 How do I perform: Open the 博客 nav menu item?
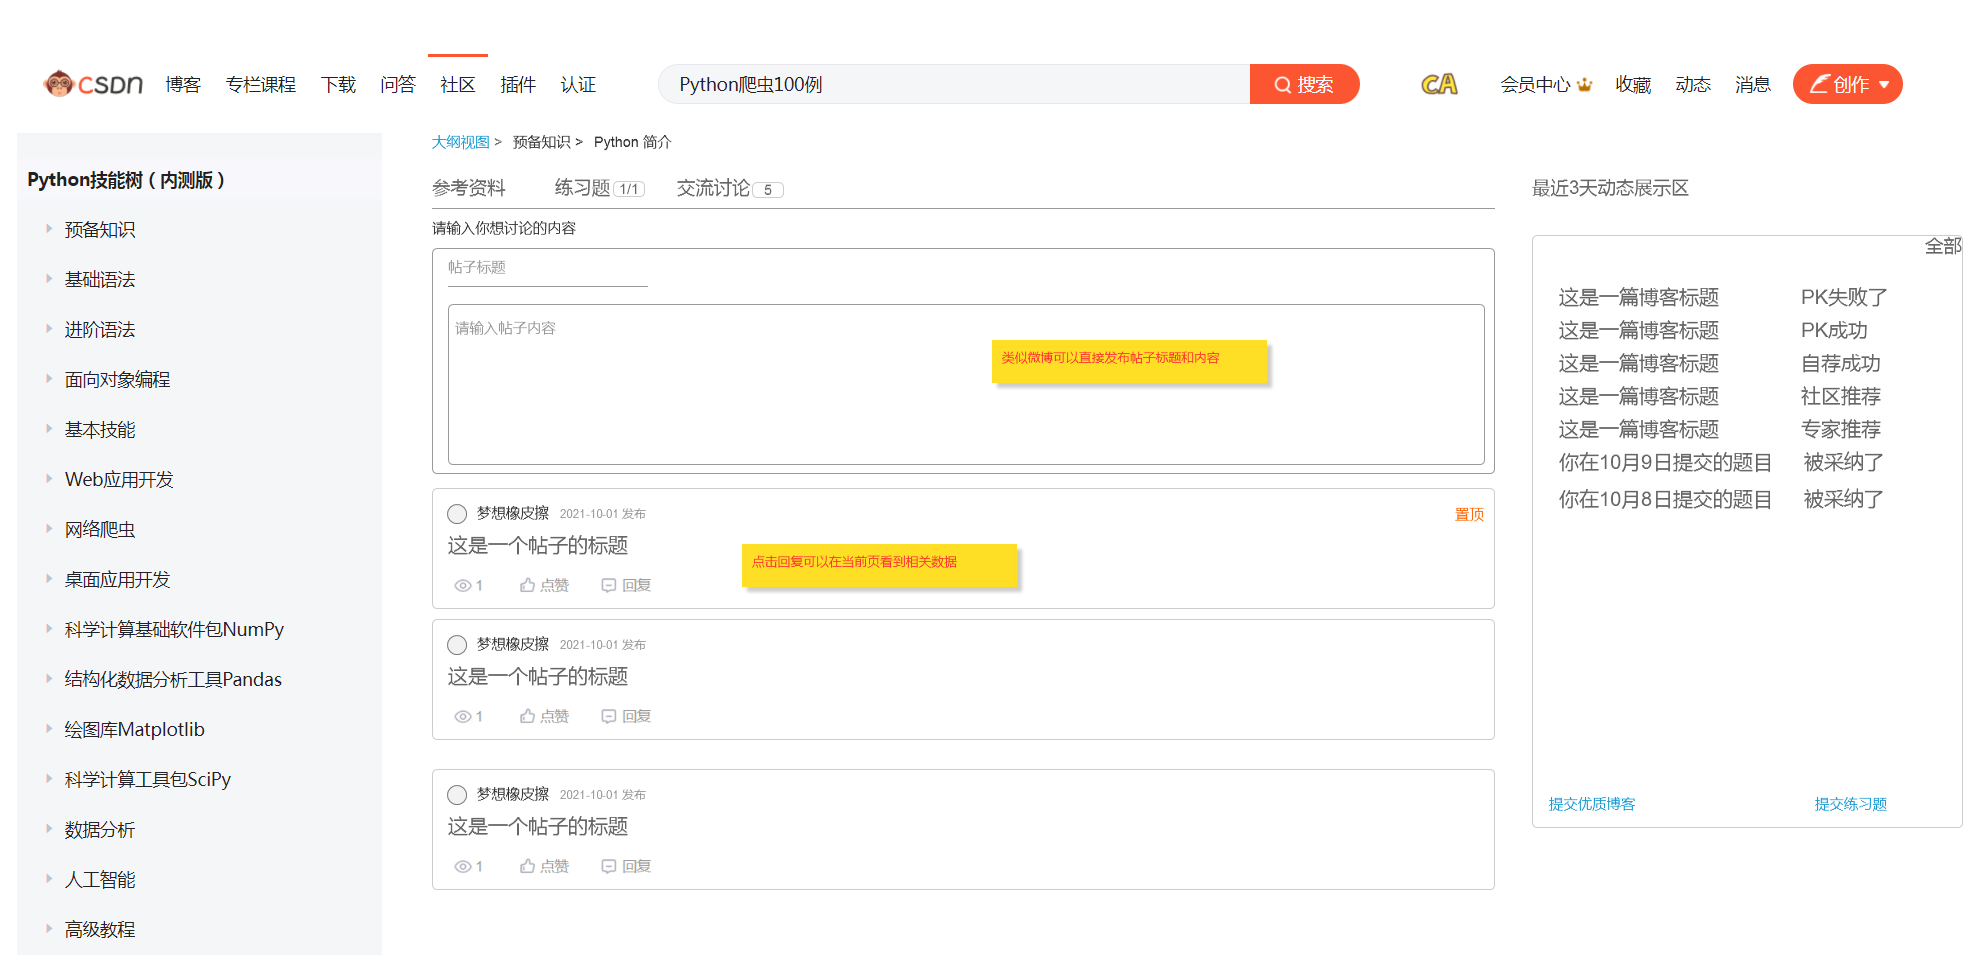[183, 85]
